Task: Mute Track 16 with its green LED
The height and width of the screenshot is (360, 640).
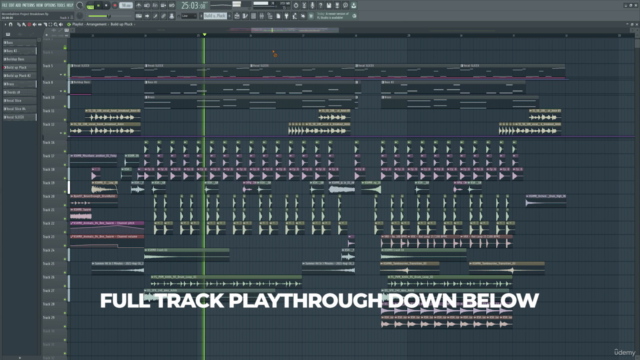Action: click(65, 151)
